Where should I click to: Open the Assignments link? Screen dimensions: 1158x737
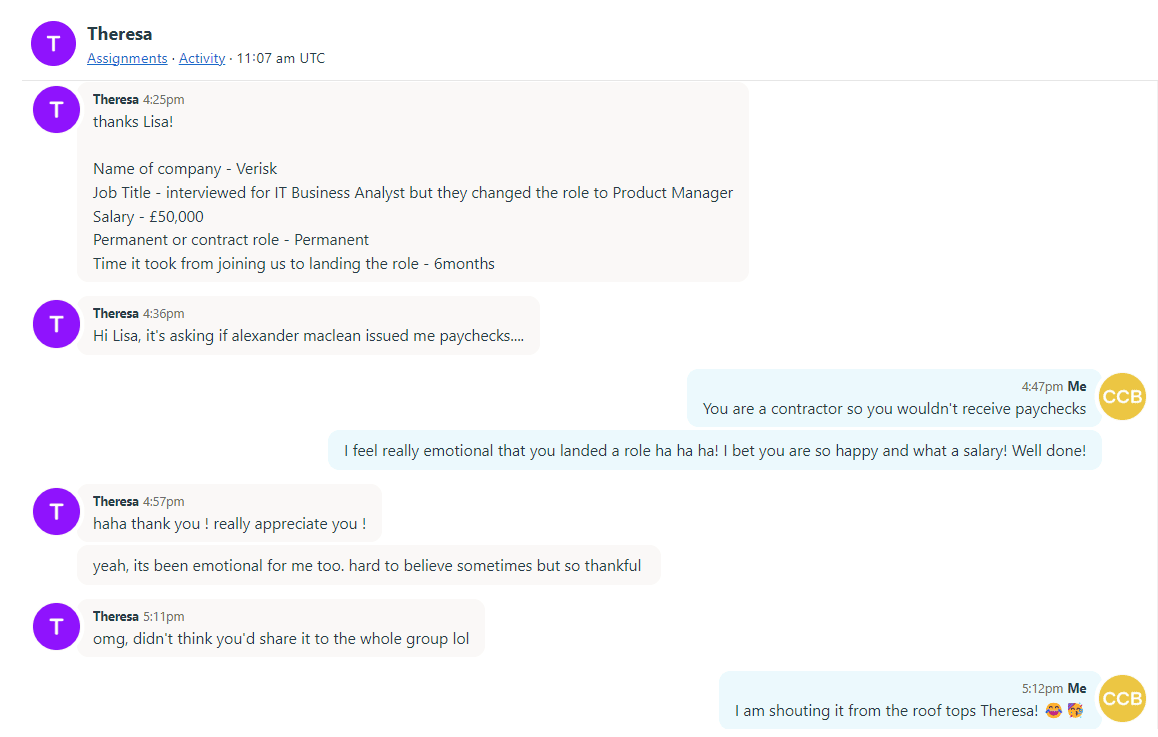pos(127,58)
